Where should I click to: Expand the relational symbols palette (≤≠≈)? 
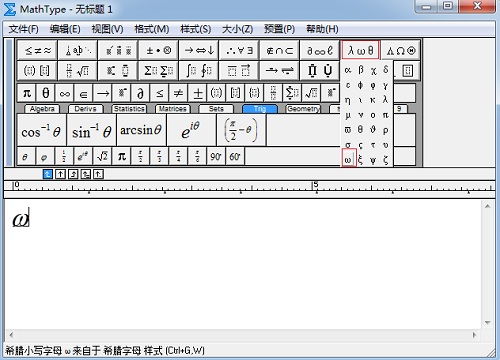click(37, 50)
